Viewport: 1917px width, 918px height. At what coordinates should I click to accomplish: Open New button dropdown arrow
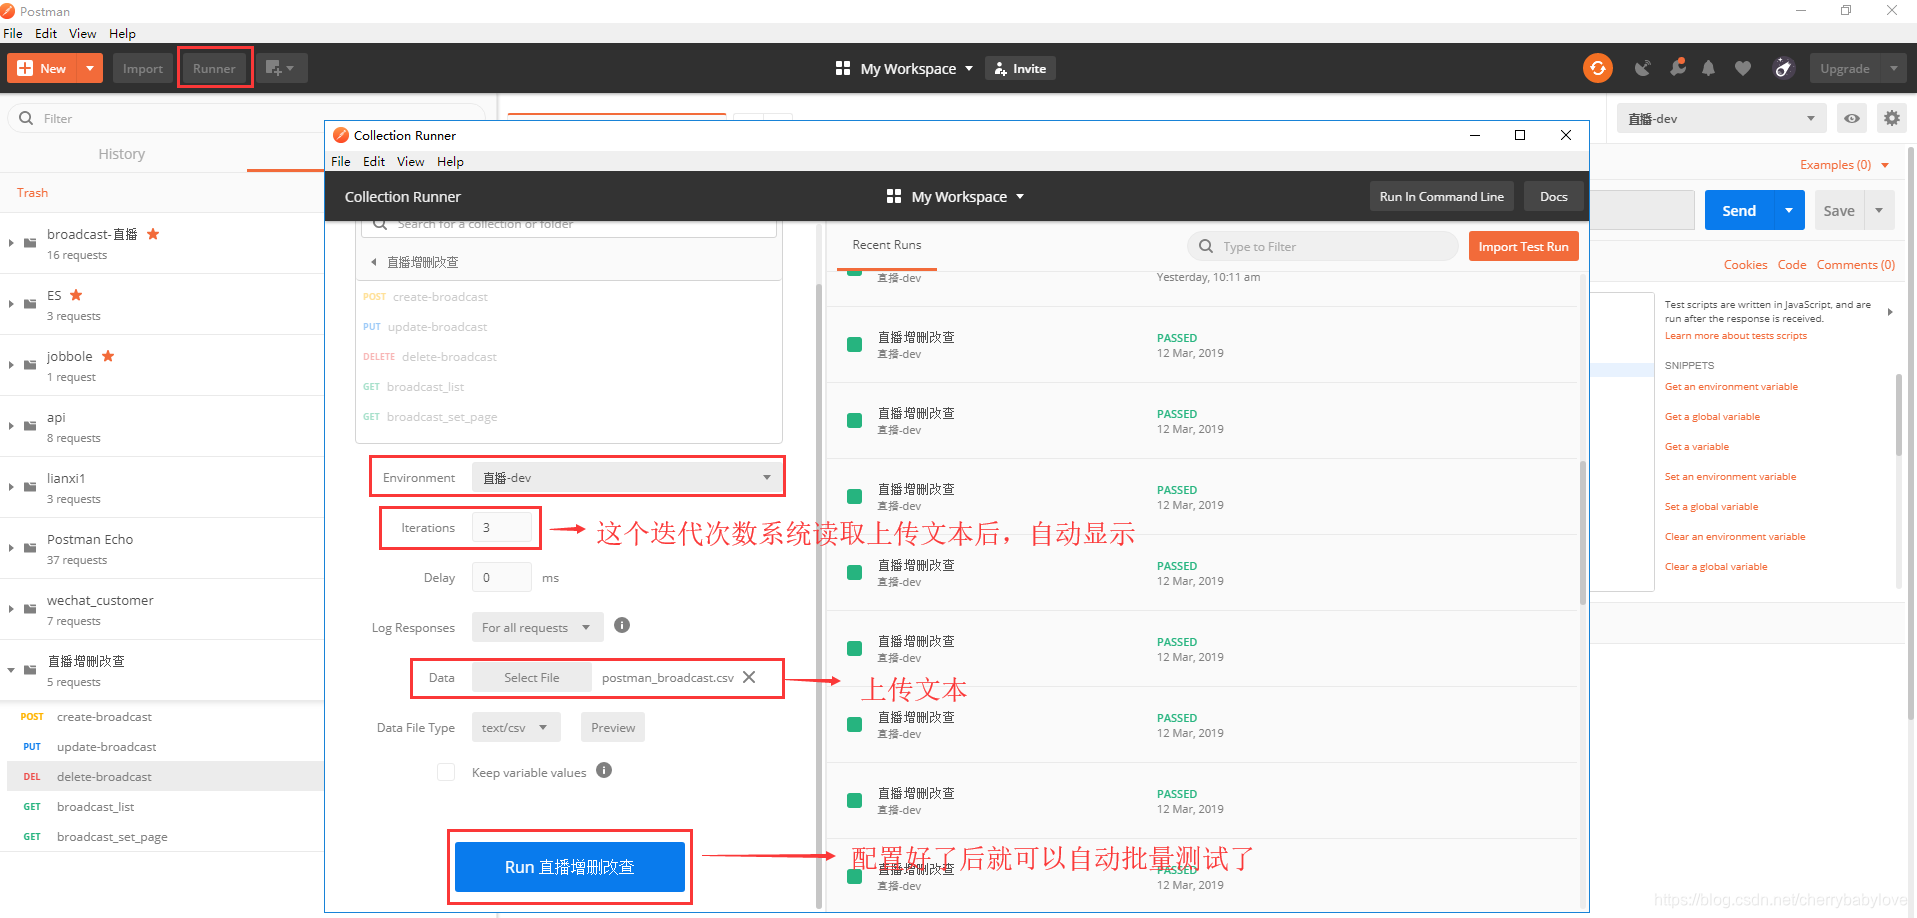tap(90, 68)
